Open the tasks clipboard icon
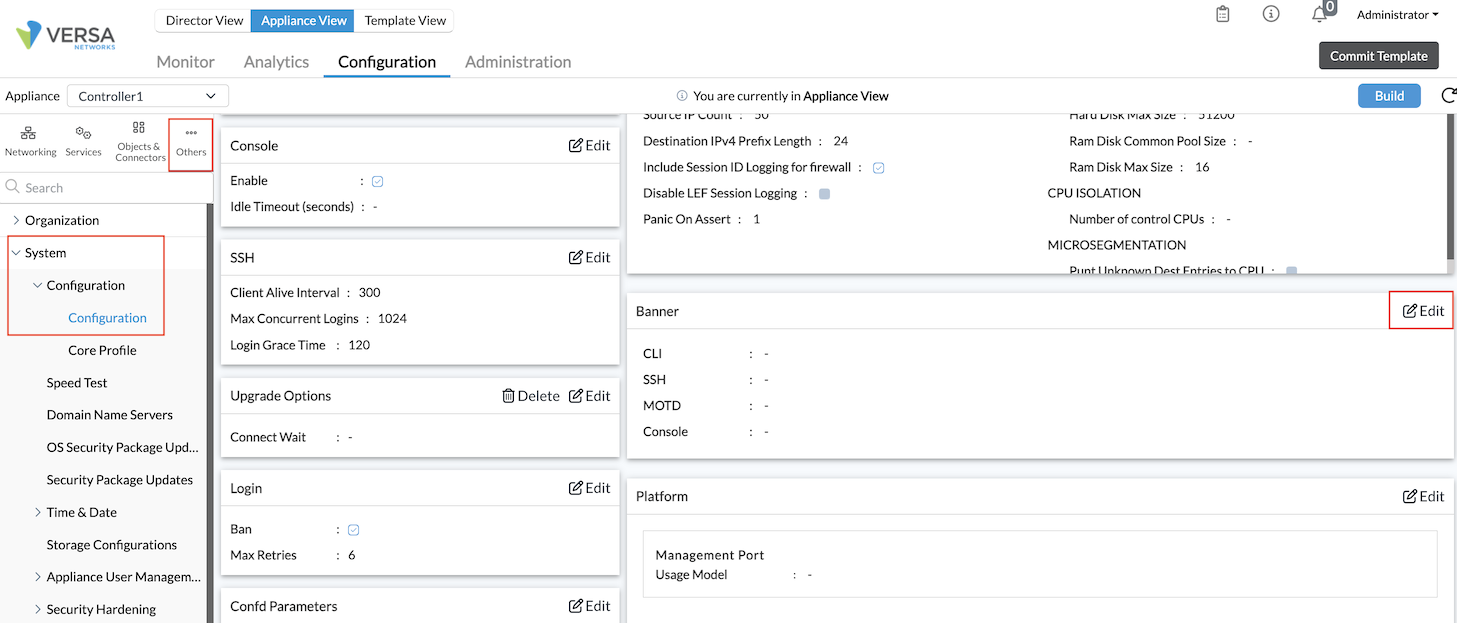 click(x=1222, y=14)
